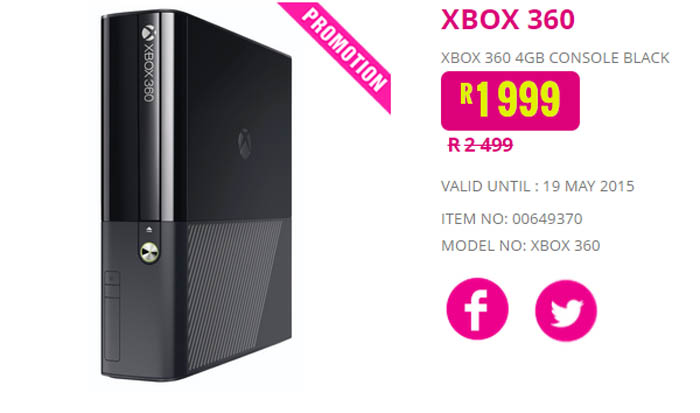Click the valid until 19 May 2015 text
Screen dimensions: 700x413
click(x=538, y=186)
